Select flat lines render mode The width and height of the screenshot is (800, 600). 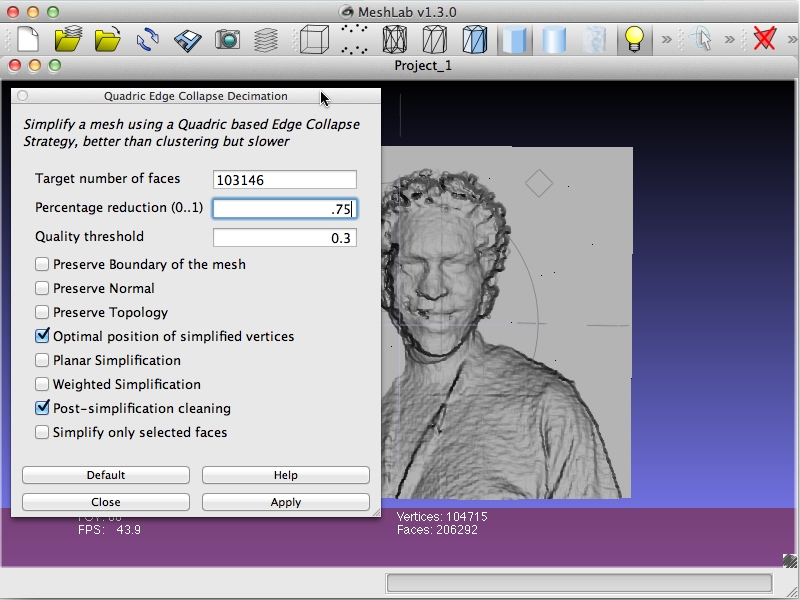(x=474, y=39)
